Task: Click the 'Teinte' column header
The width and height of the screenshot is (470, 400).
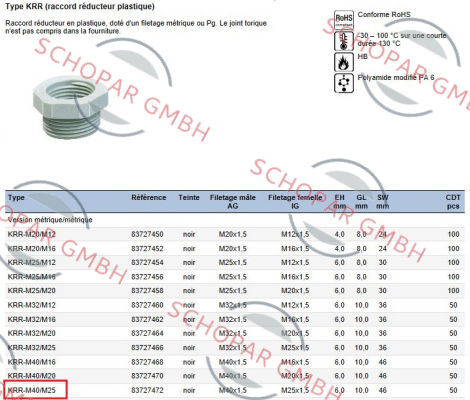Action: [x=189, y=197]
